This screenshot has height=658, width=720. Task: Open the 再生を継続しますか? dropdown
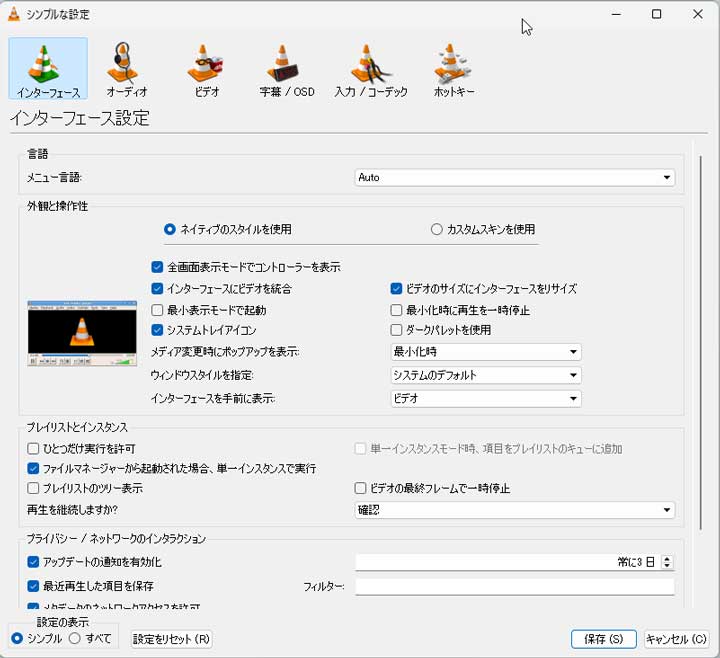(515, 510)
